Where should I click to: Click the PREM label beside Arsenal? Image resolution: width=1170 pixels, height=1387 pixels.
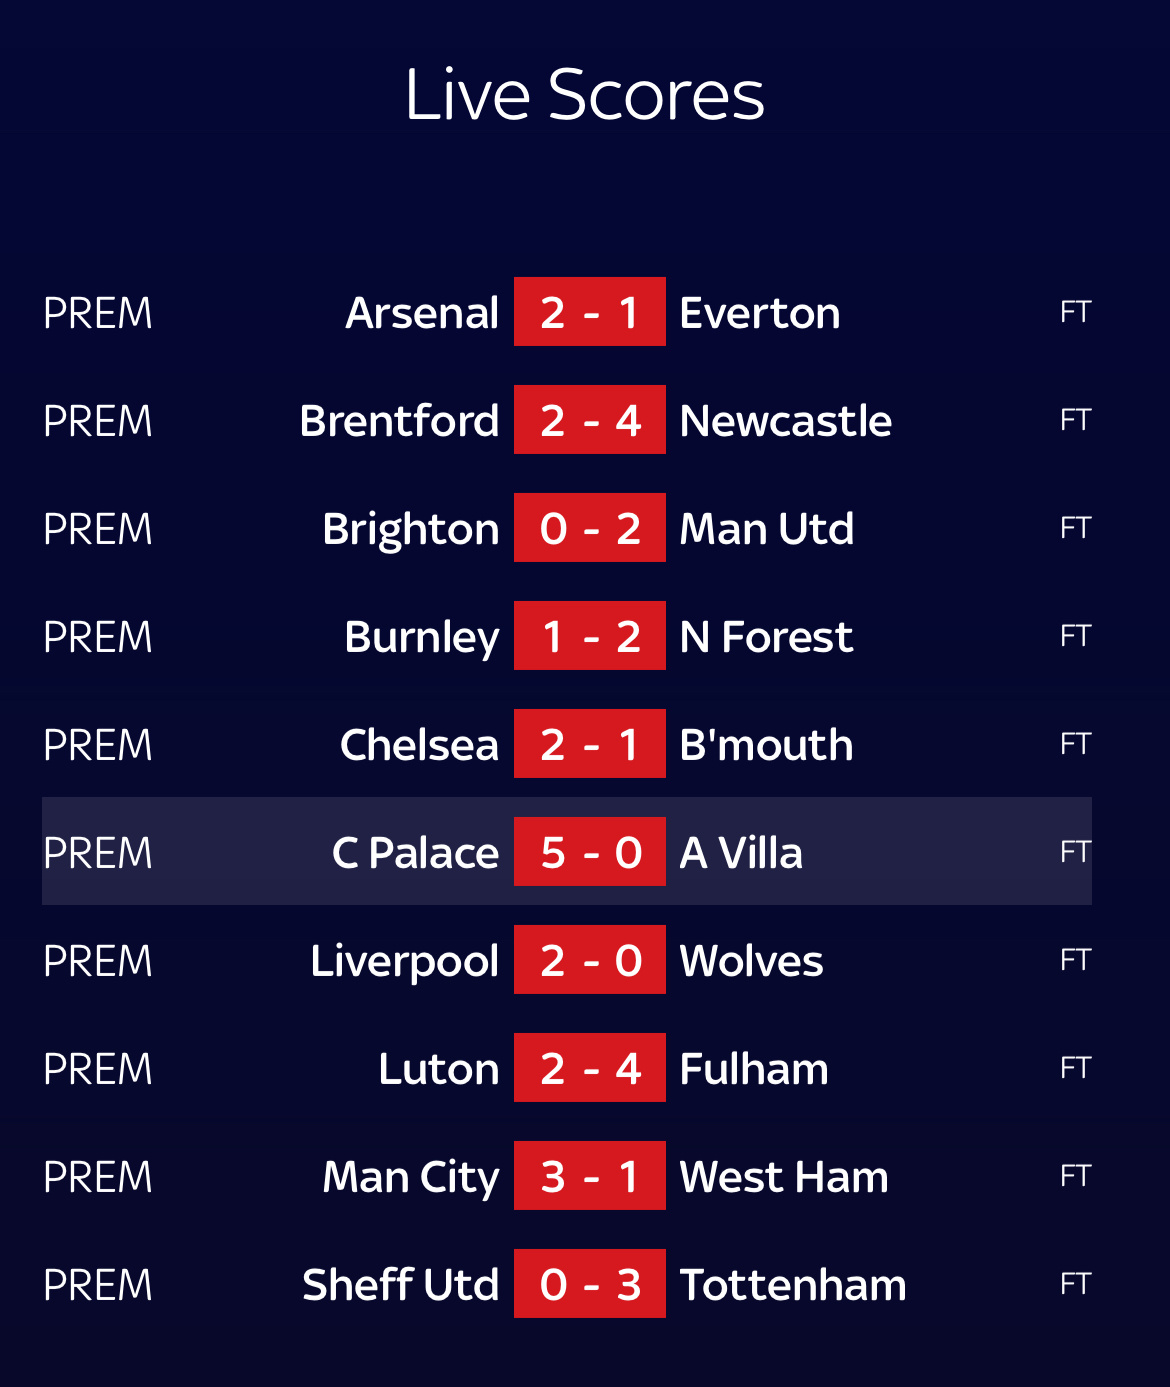click(98, 313)
